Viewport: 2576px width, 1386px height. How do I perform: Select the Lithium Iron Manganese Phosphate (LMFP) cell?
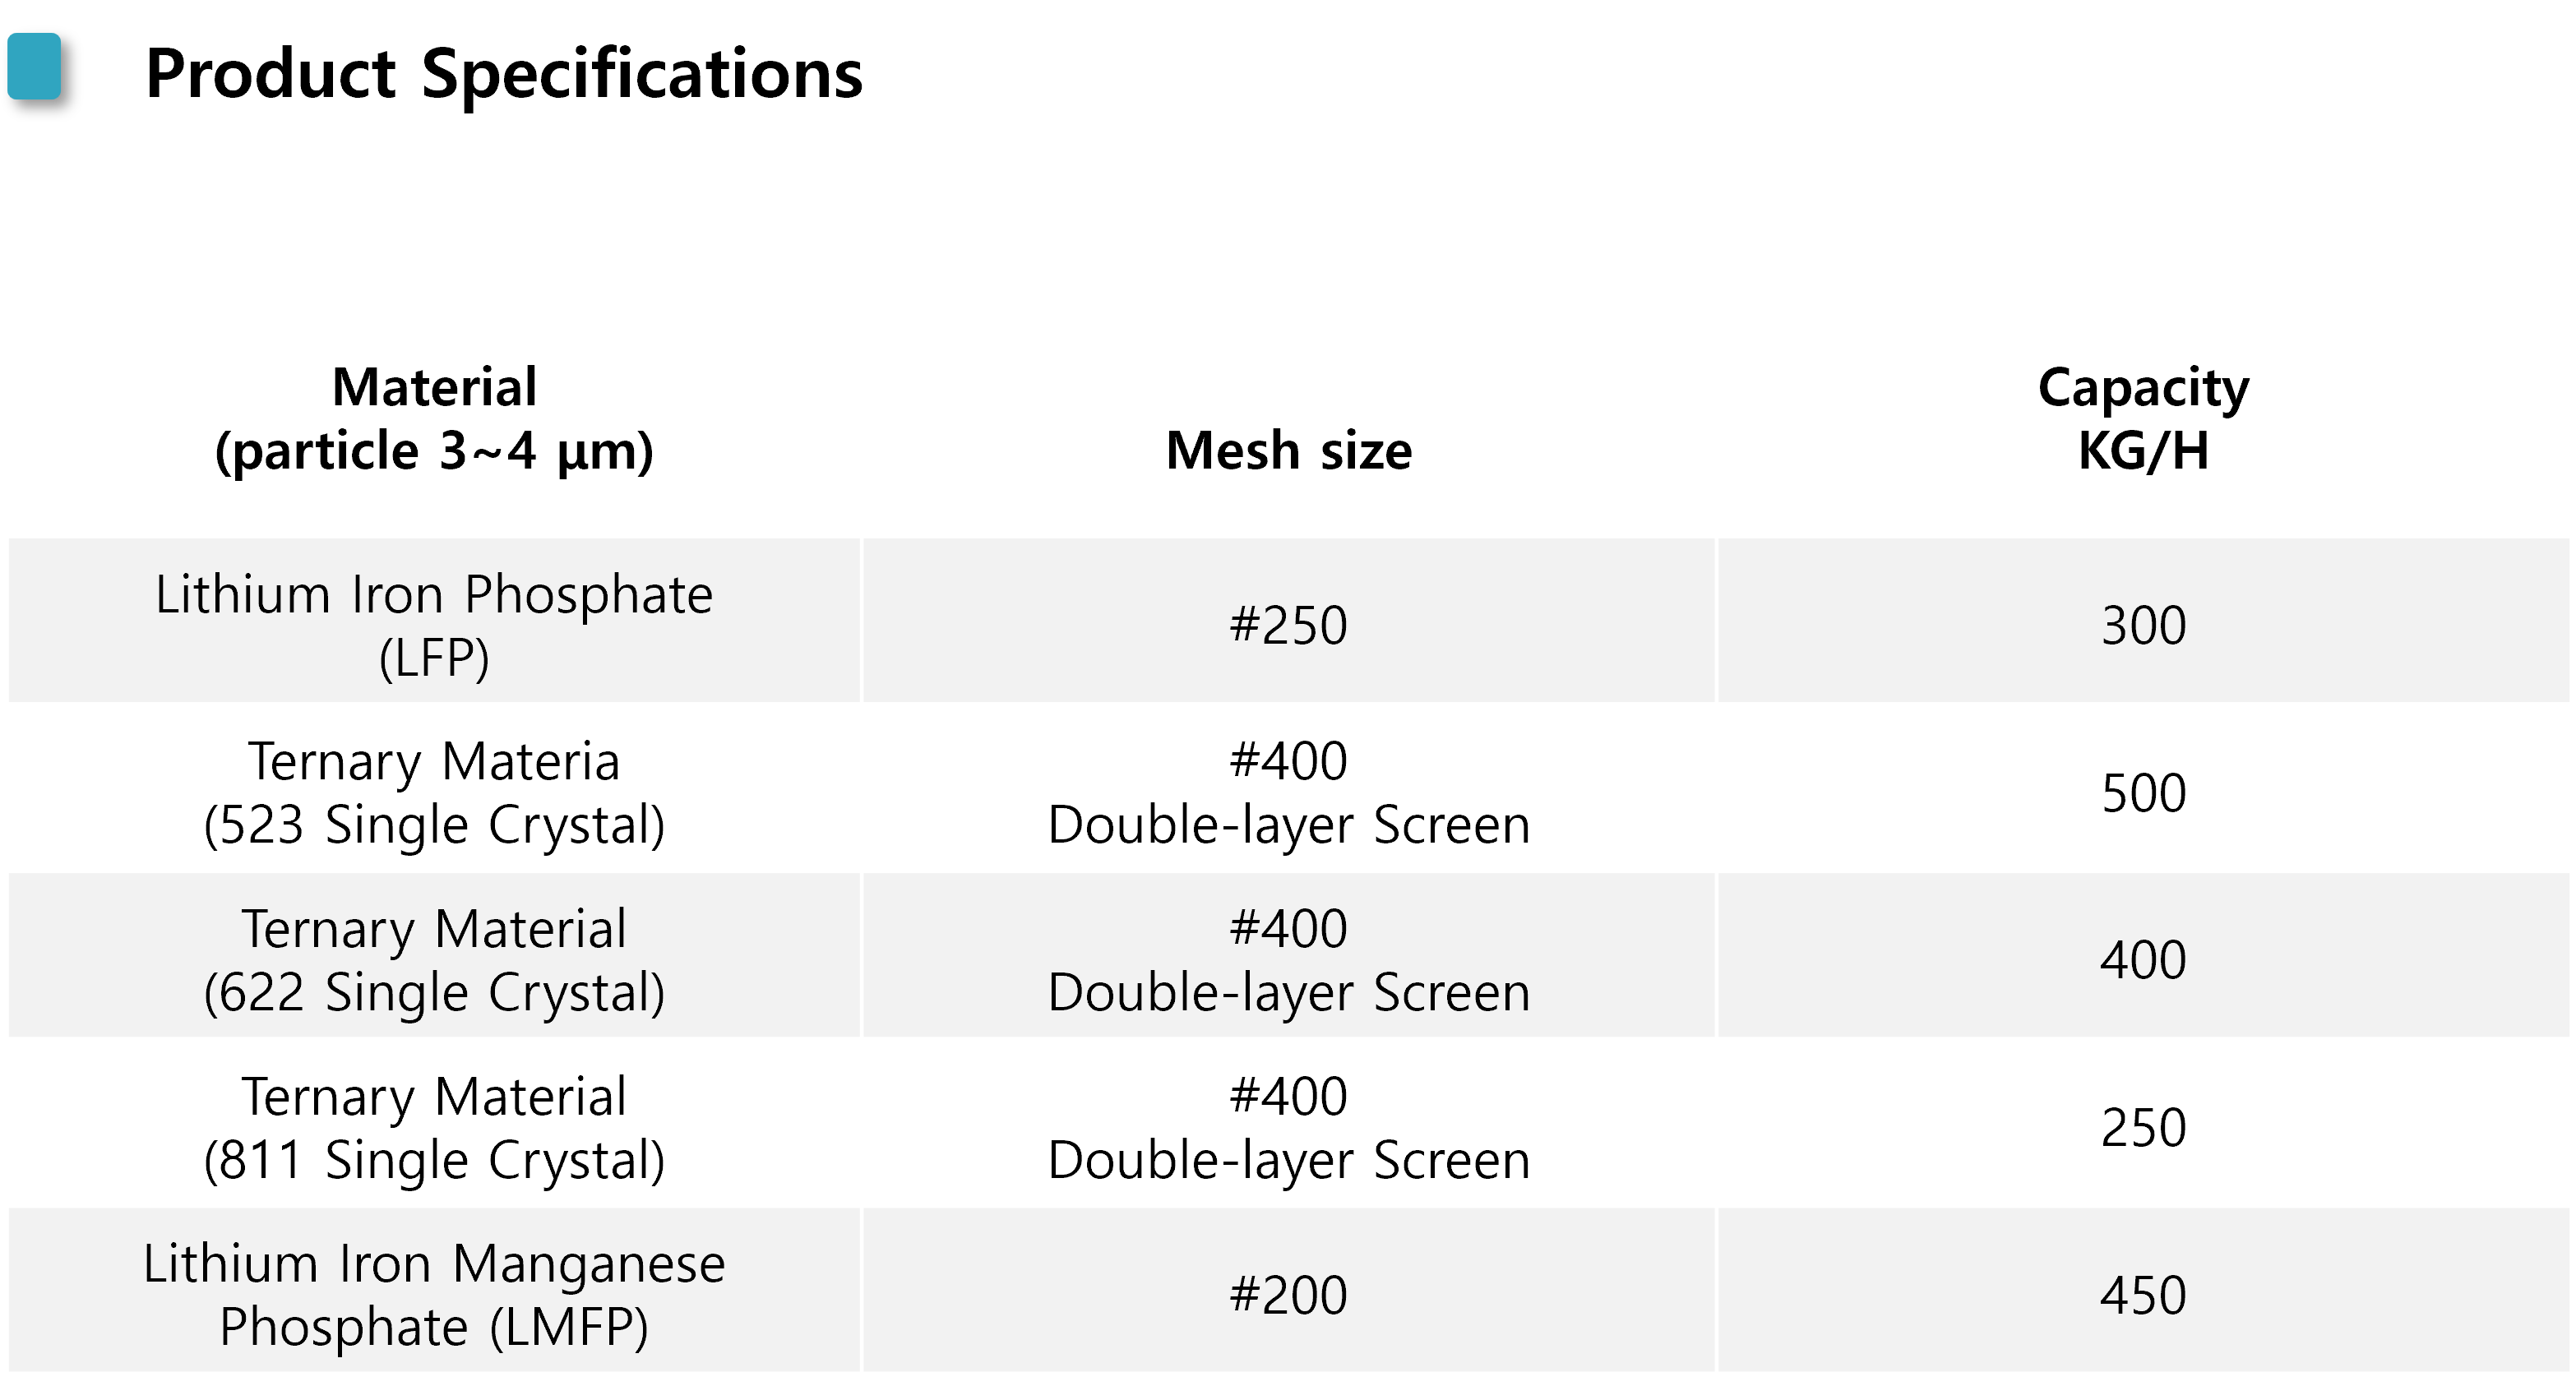(434, 1294)
